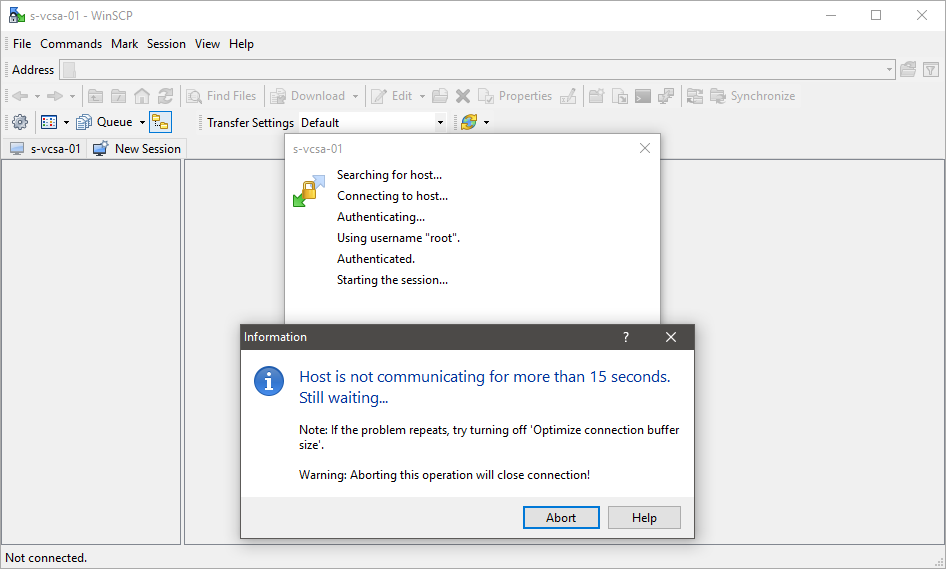Screen dimensions: 946x569
Task: Click the PuTTY session icon
Action: [x=666, y=96]
